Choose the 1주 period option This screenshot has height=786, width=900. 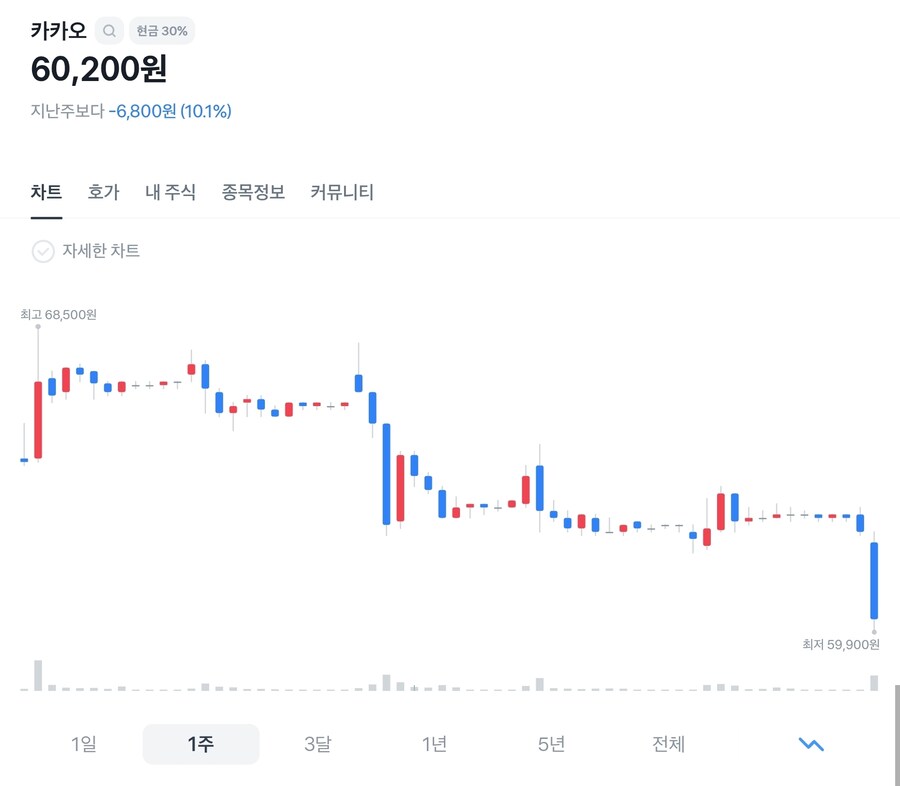click(x=201, y=744)
